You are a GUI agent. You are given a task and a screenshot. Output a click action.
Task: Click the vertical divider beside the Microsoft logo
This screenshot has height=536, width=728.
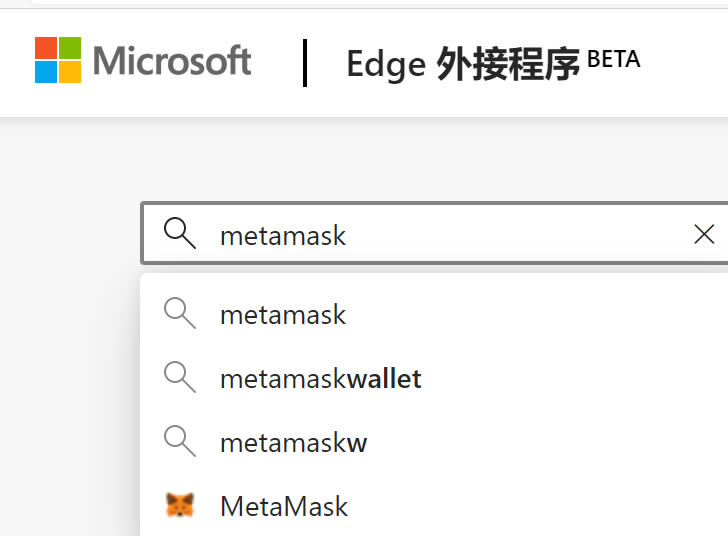pos(305,63)
